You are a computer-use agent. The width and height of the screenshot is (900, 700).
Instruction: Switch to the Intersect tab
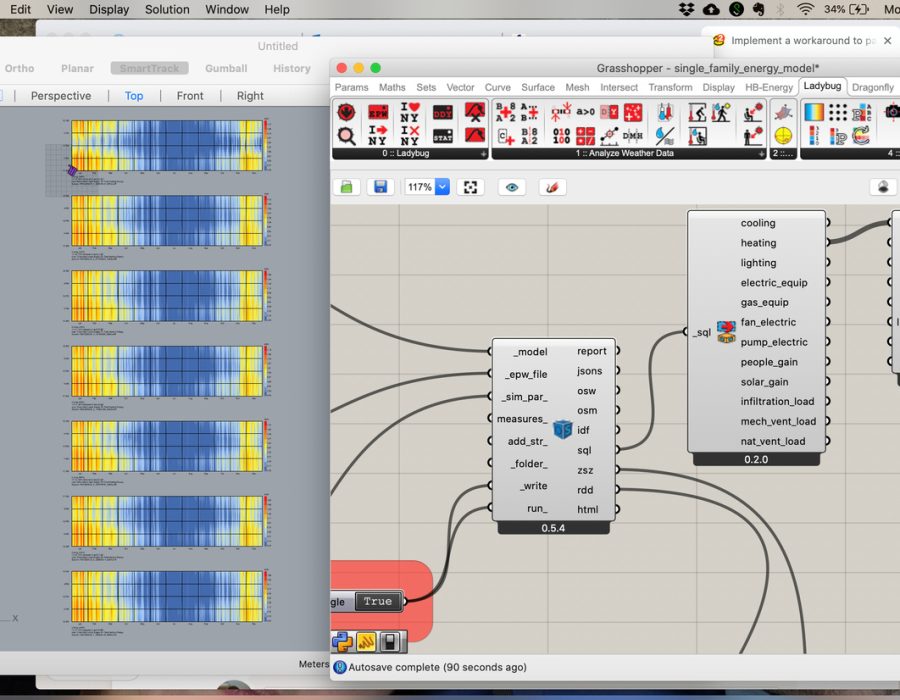tap(619, 87)
